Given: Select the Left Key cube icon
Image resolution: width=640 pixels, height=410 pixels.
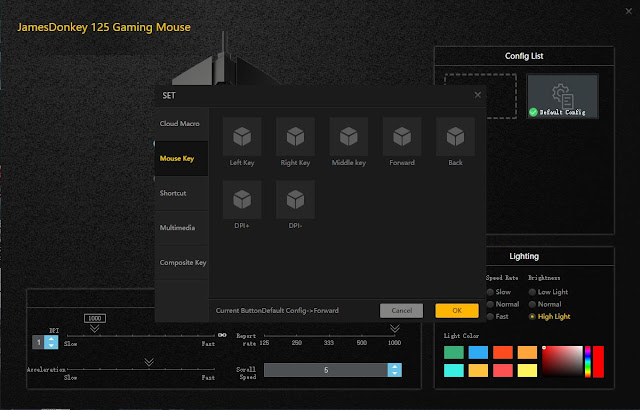Looking at the screenshot, I should click(x=242, y=136).
